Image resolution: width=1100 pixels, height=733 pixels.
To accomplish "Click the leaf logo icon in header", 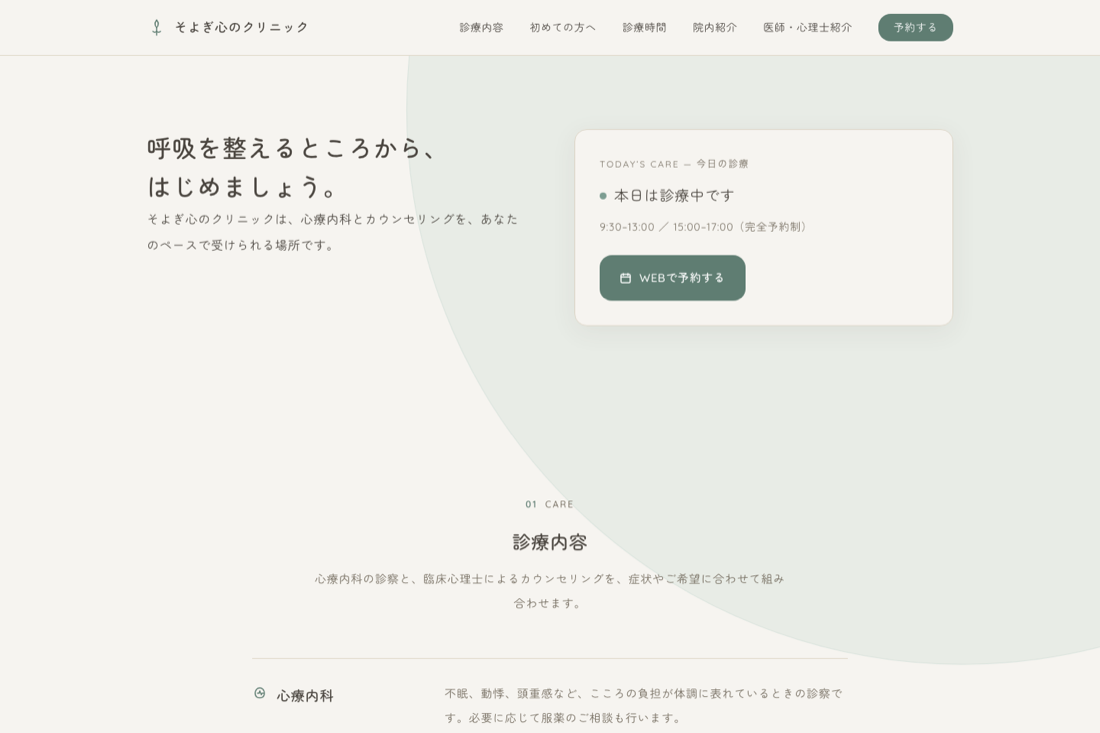I will pos(156,27).
